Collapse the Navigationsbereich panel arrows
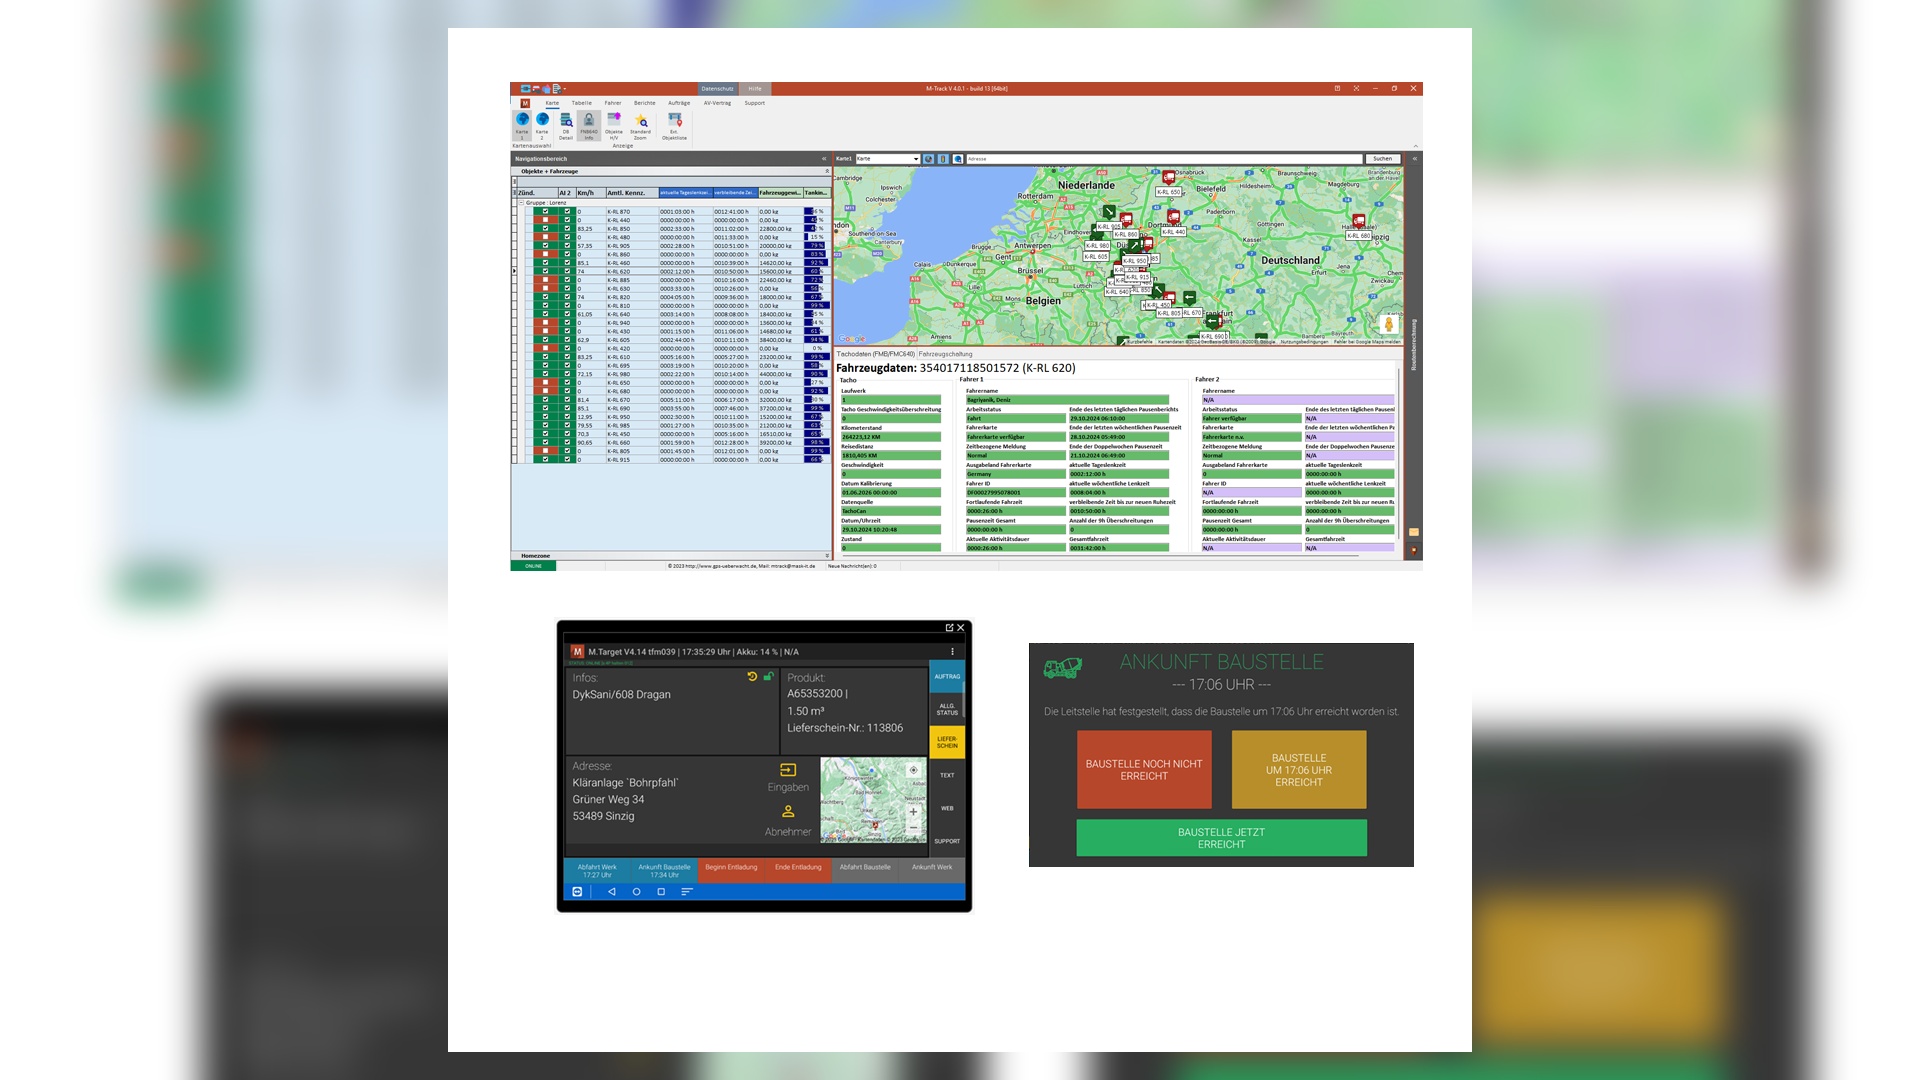 pyautogui.click(x=824, y=159)
